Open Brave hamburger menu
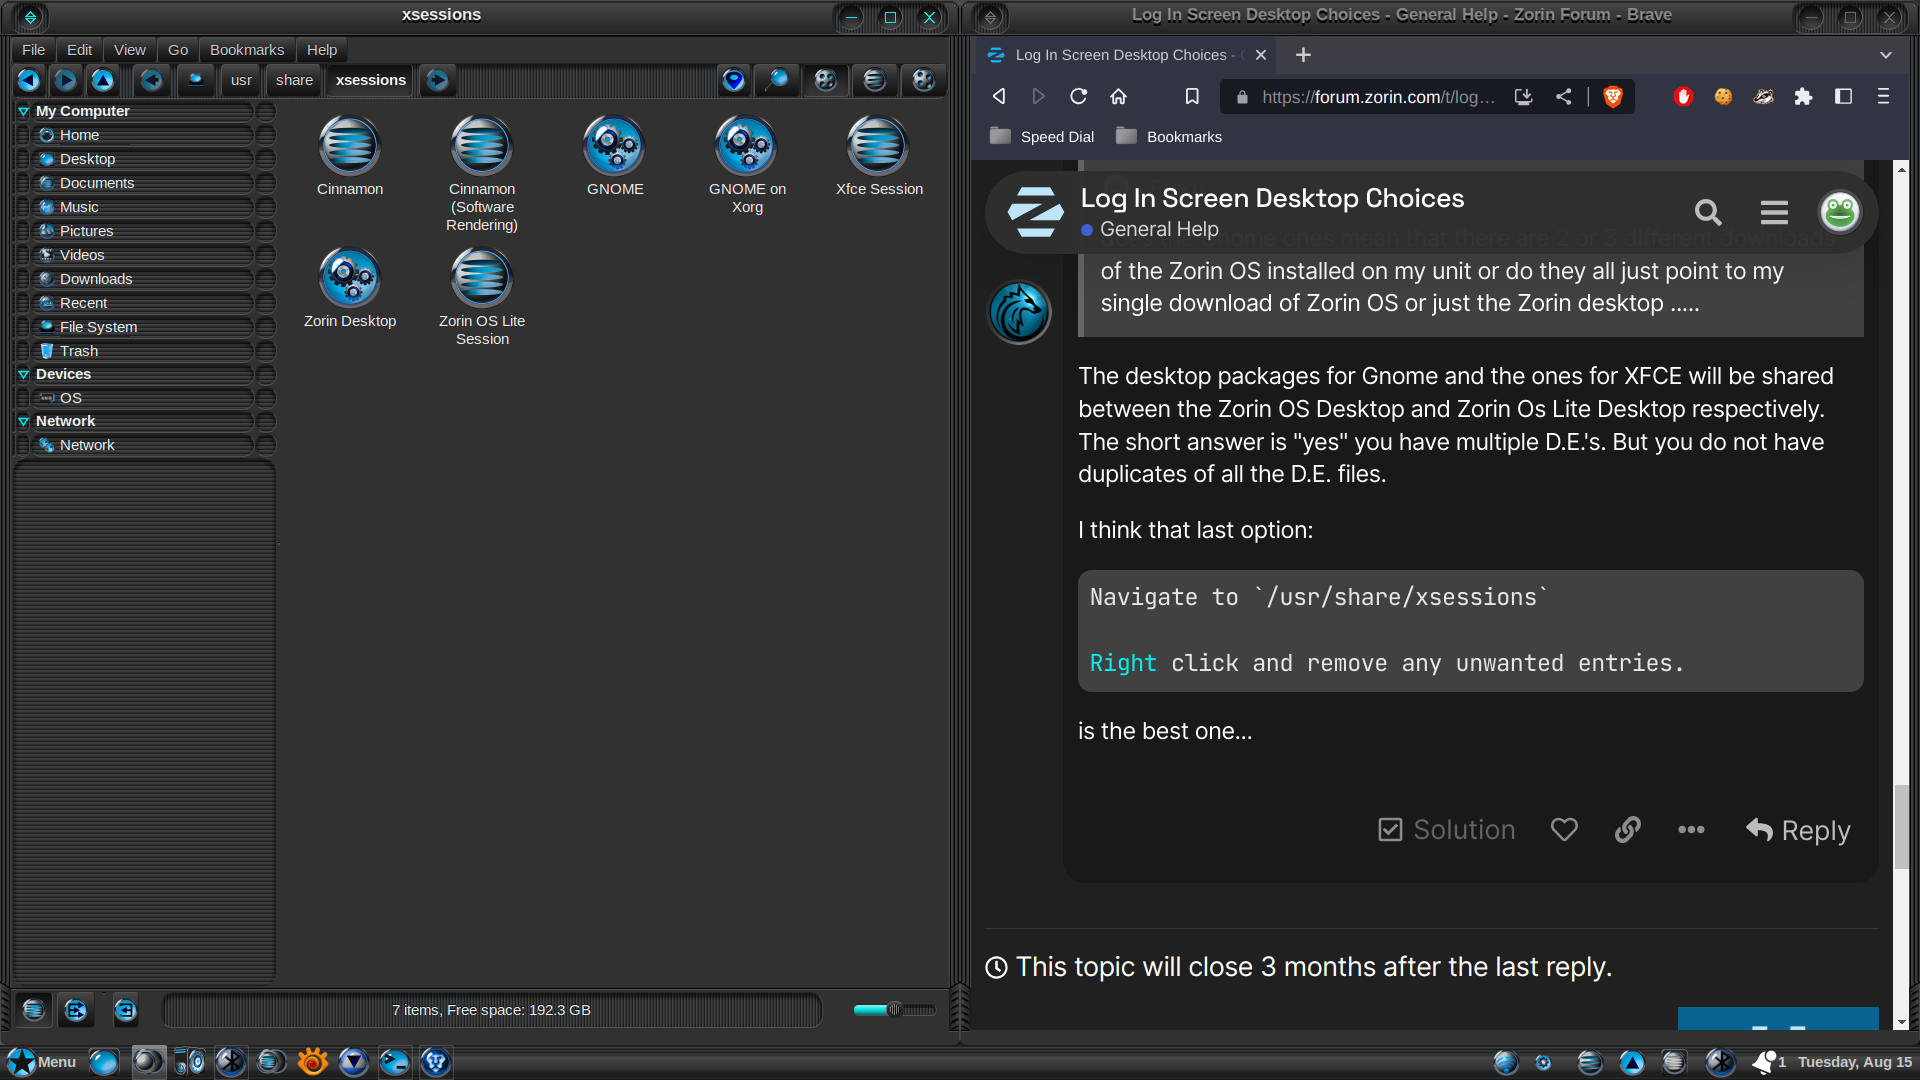 click(1883, 97)
